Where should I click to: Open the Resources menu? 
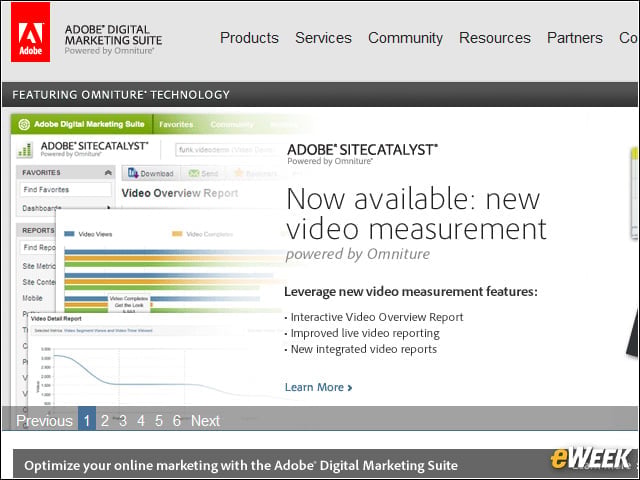495,38
